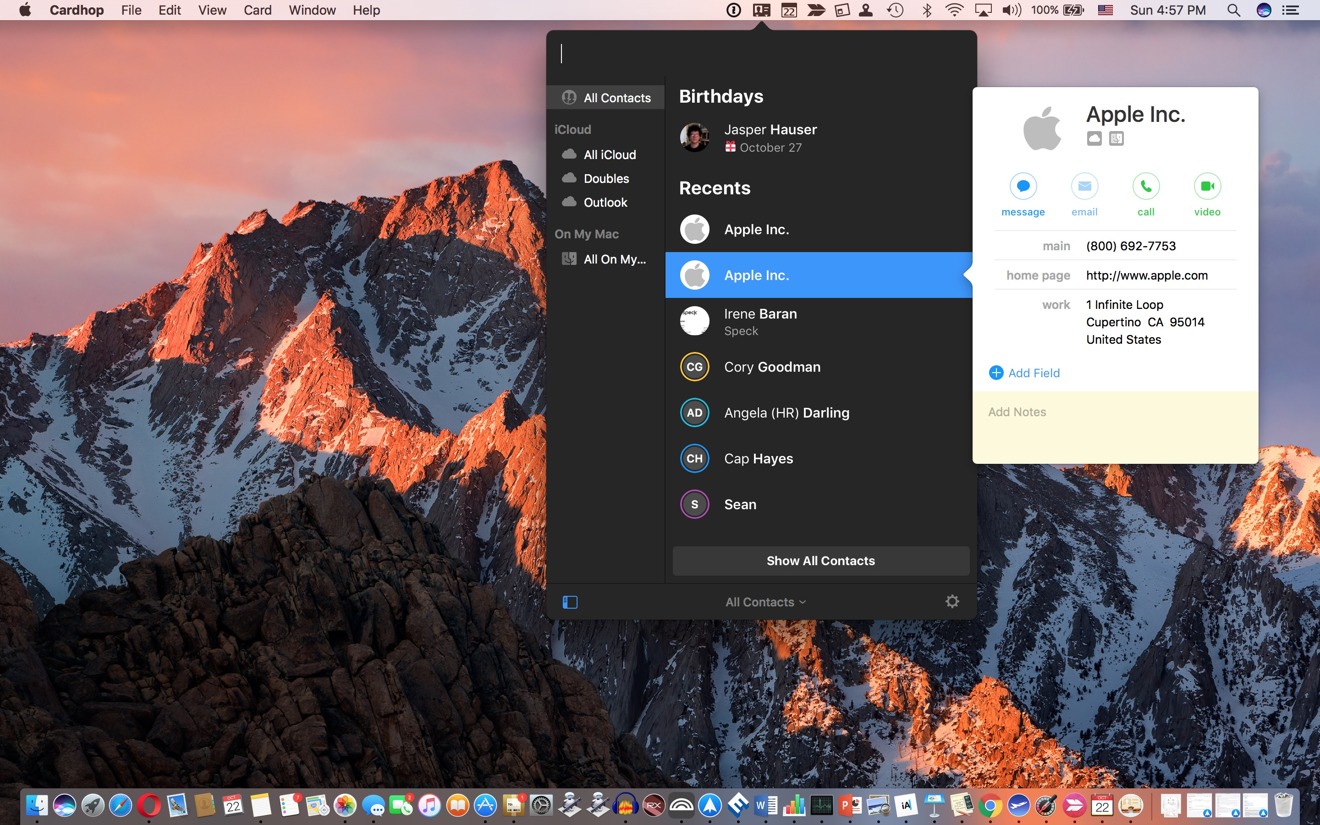Click the AirPlay display icon in menu bar
The image size is (1320, 825).
pos(983,10)
